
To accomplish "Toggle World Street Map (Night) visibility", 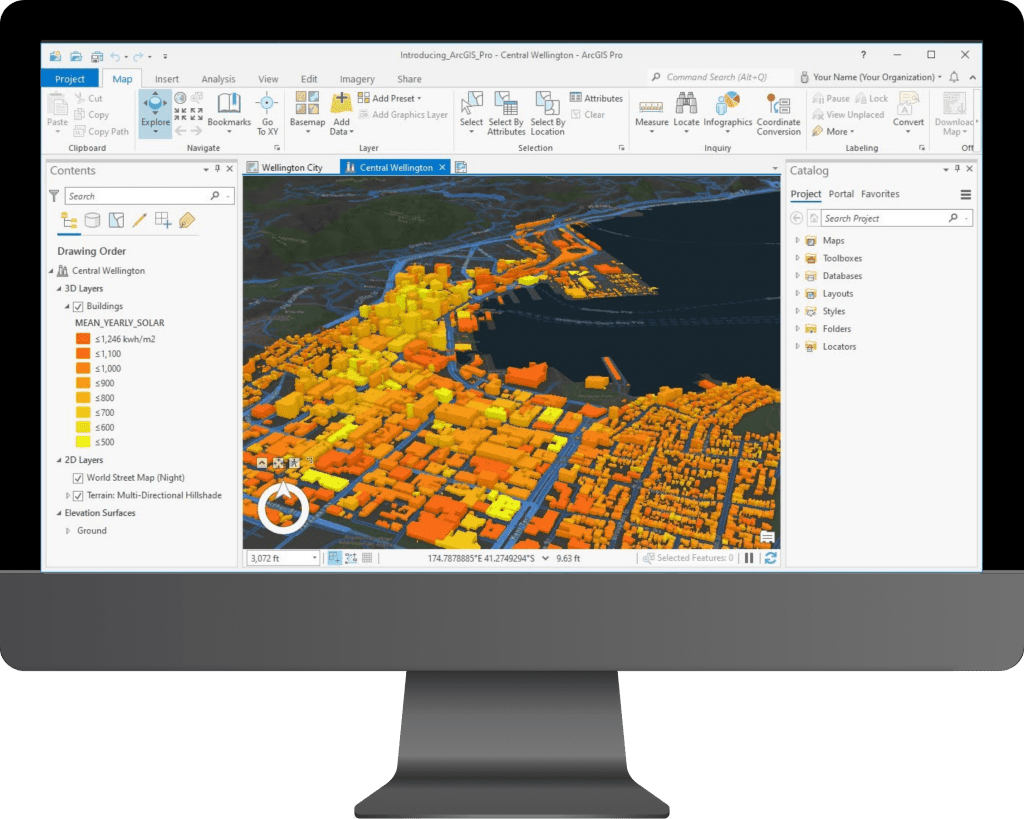I will tap(78, 478).
